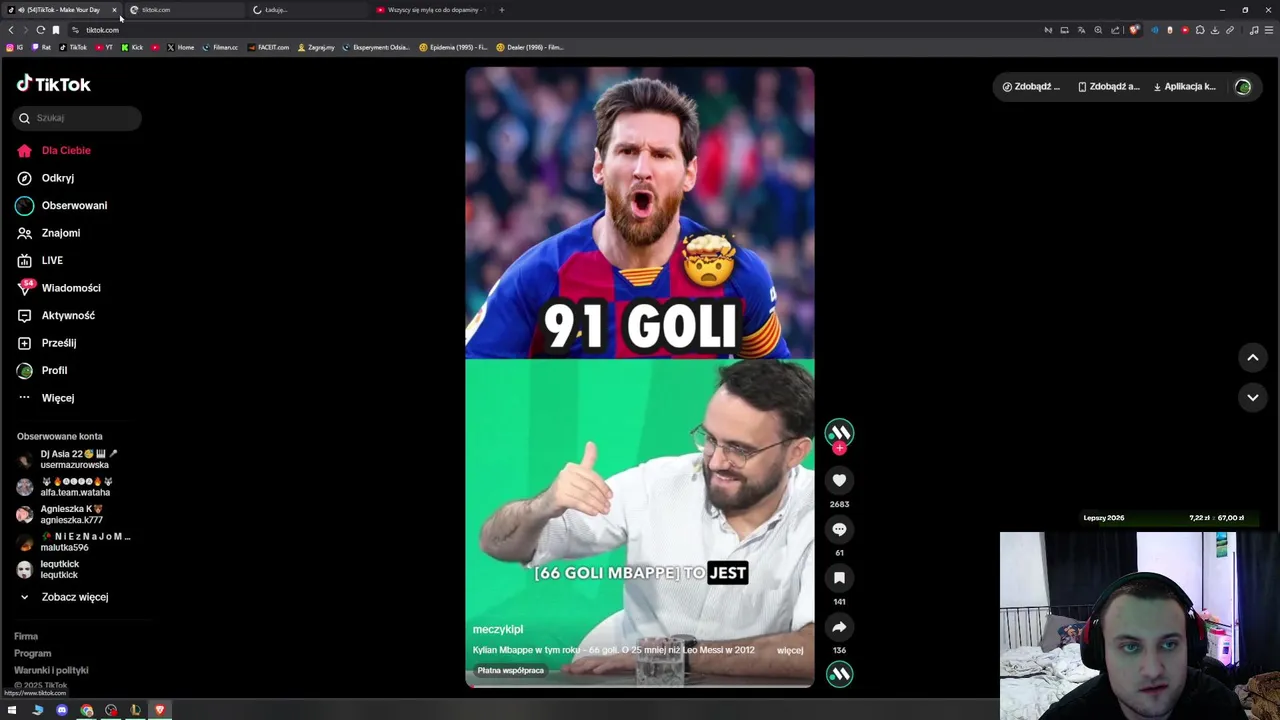Open the sound disc icon below share

pos(839,675)
